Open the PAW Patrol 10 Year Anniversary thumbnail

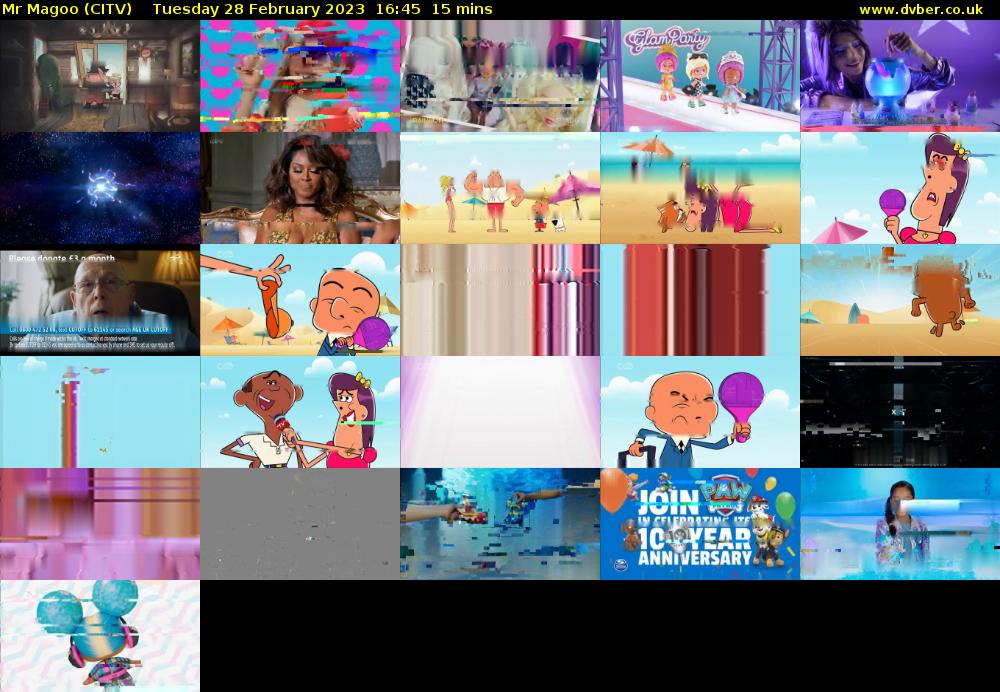click(700, 524)
